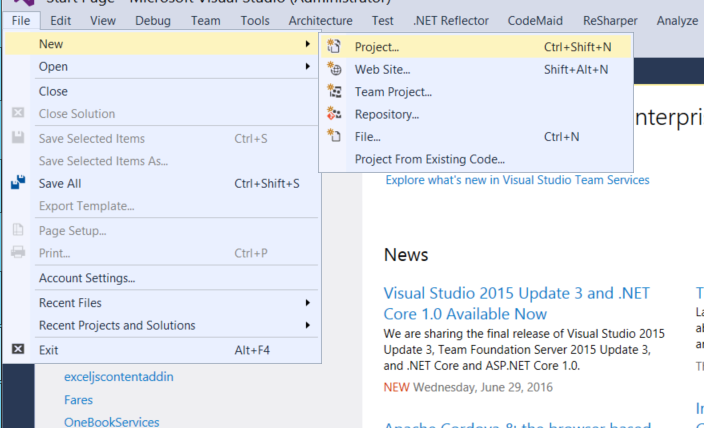Choose Project... from the New submenu
The height and width of the screenshot is (428, 704).
click(476, 47)
